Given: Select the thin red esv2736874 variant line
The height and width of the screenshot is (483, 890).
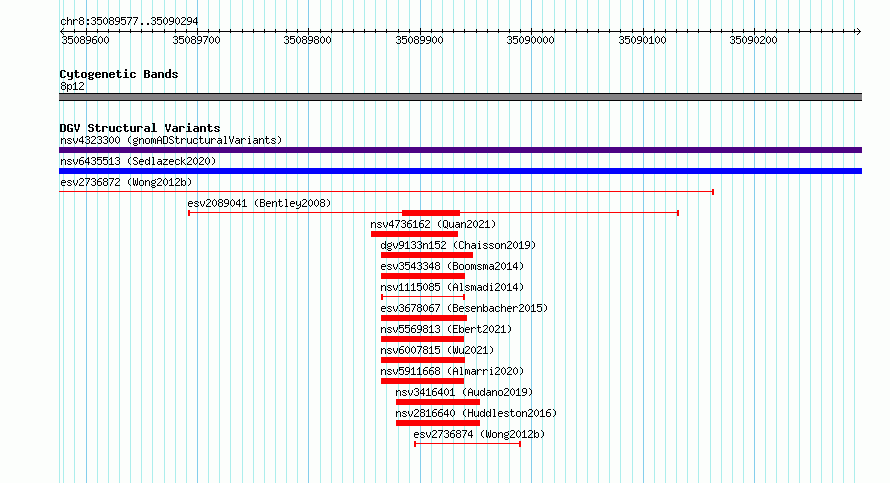Looking at the screenshot, I should [467, 444].
